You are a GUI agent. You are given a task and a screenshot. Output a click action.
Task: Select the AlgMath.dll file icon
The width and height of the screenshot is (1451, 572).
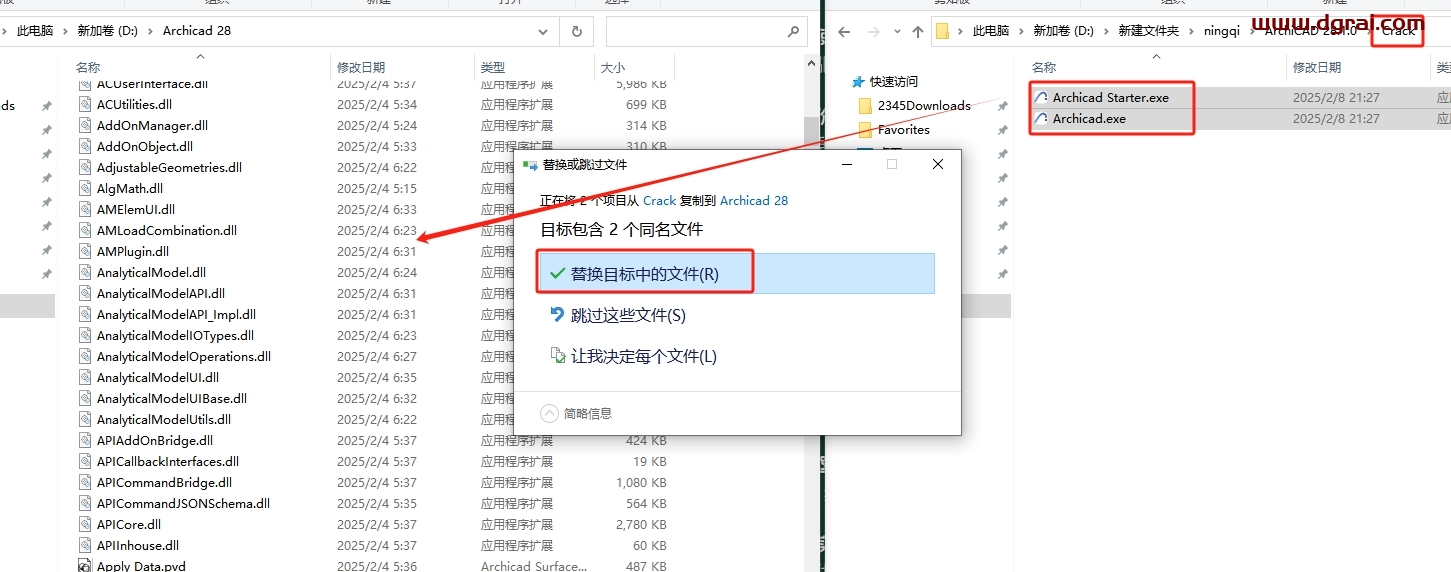pos(86,188)
